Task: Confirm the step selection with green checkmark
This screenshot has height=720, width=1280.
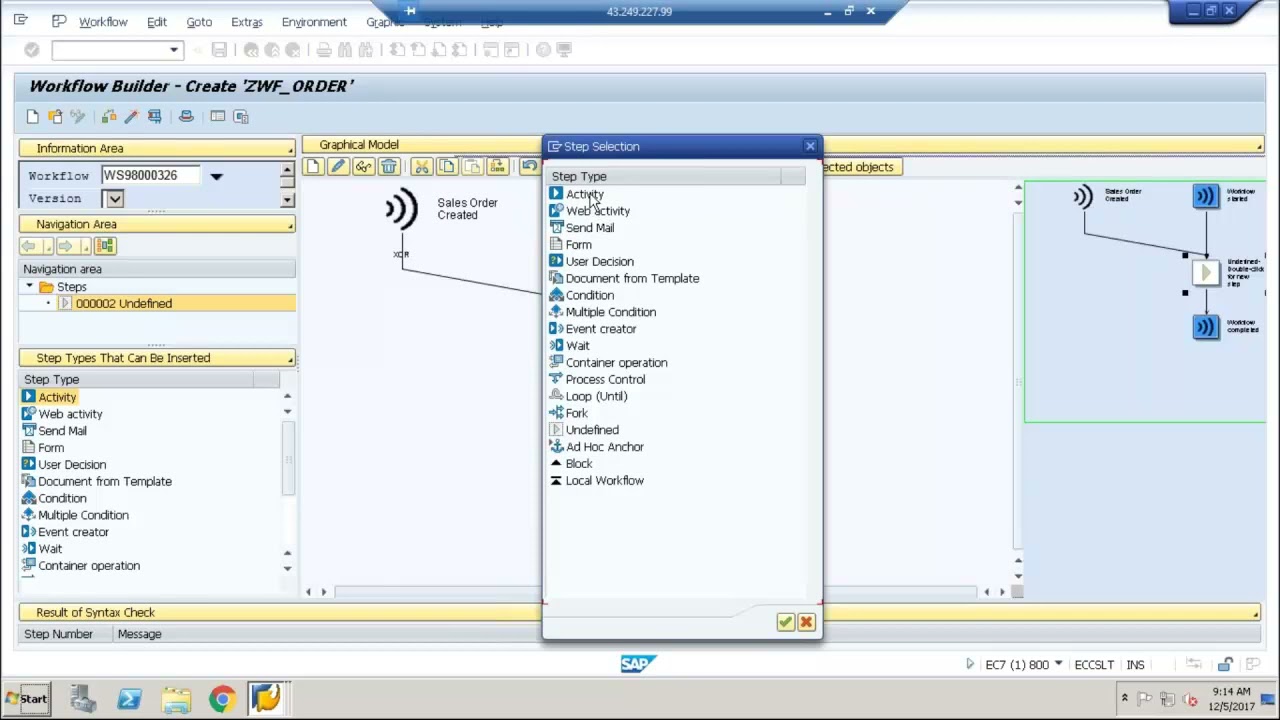Action: [785, 622]
